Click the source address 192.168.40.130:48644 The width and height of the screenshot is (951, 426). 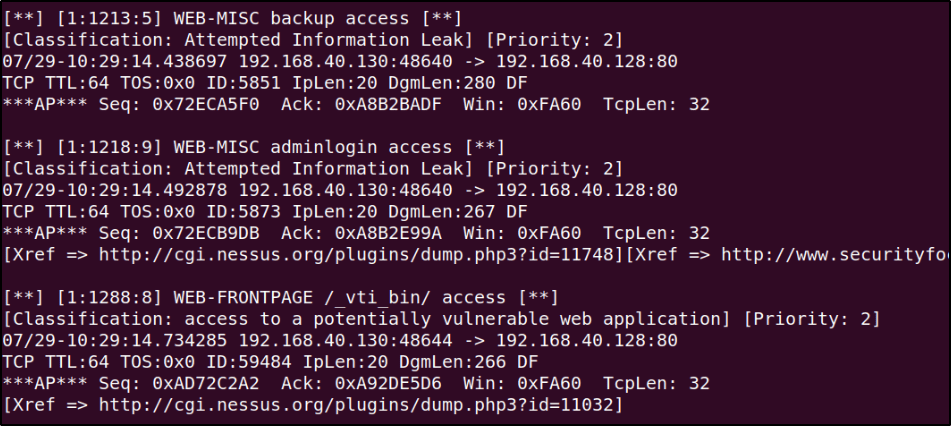click(x=344, y=340)
